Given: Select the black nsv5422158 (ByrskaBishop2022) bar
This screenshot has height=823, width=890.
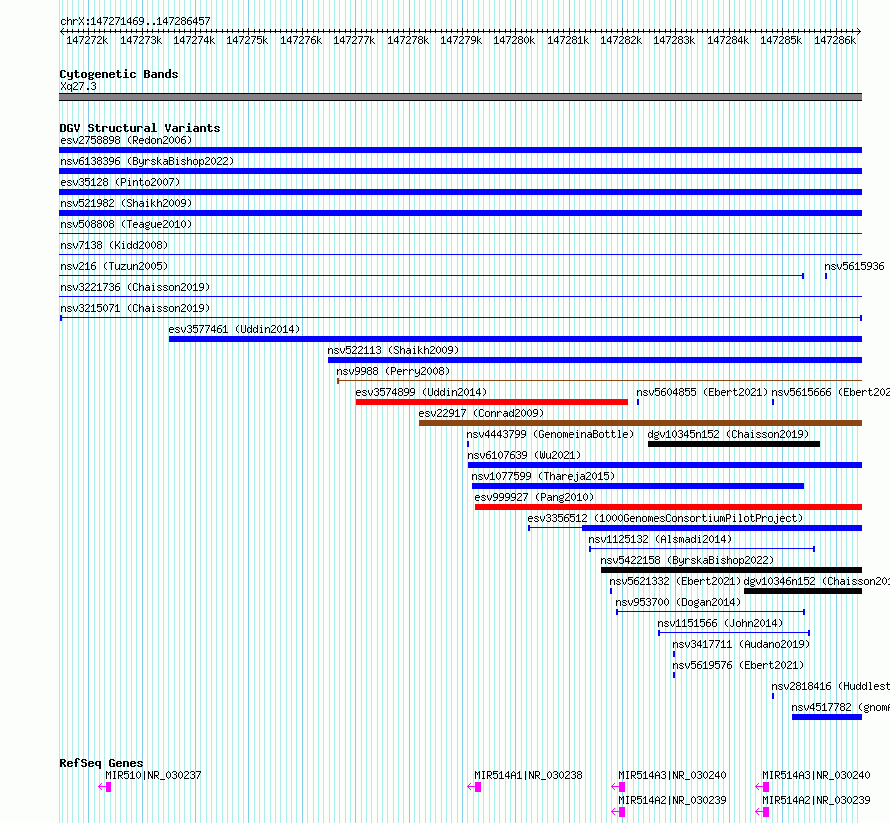Looking at the screenshot, I should tap(732, 570).
